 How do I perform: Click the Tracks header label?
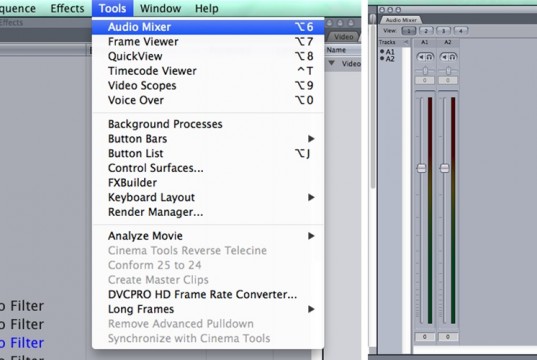[387, 42]
